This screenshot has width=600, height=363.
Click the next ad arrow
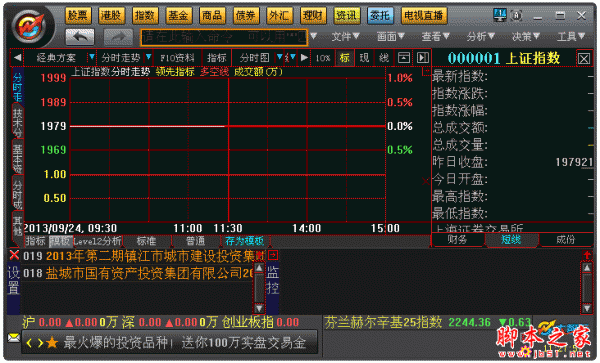40,343
